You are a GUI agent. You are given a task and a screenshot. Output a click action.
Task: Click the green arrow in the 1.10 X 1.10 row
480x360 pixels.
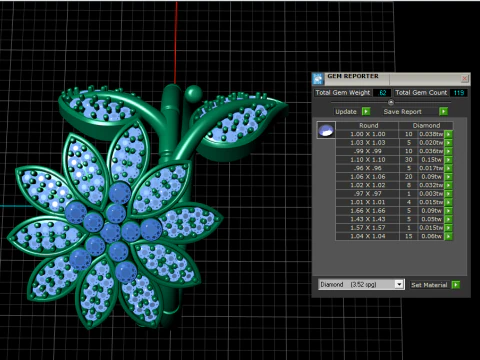449,160
